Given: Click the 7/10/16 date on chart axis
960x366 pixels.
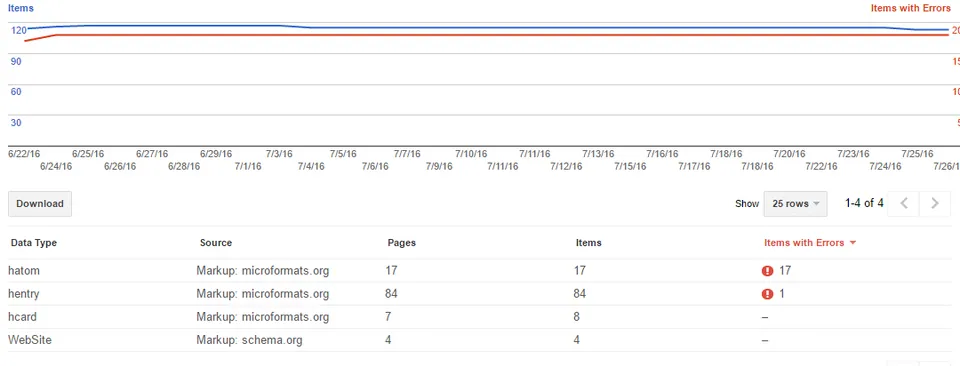Looking at the screenshot, I should (x=471, y=154).
